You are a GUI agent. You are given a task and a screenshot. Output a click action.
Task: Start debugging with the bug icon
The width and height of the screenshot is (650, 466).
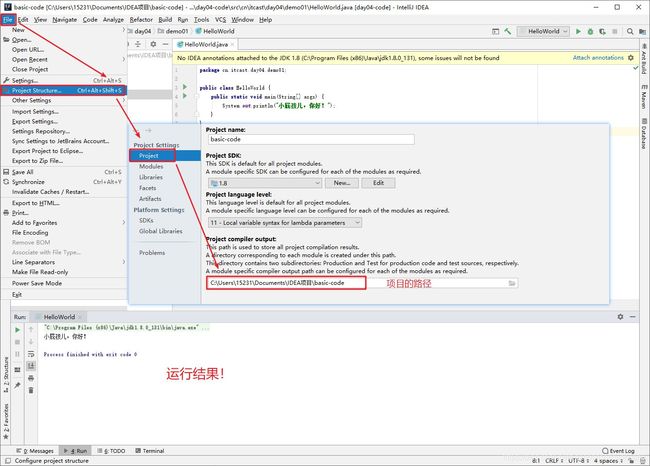click(x=590, y=31)
